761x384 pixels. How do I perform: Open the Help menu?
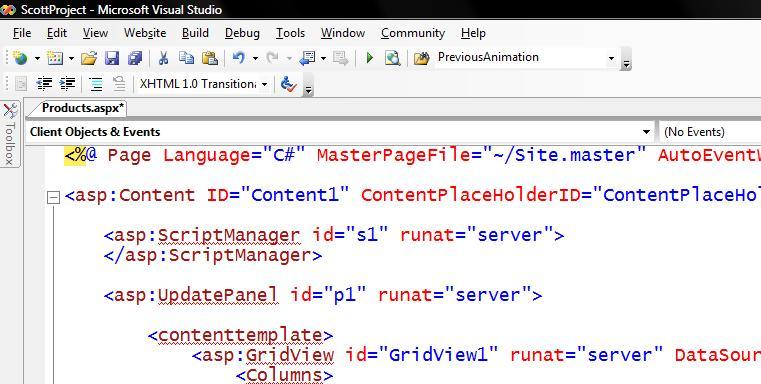click(473, 33)
